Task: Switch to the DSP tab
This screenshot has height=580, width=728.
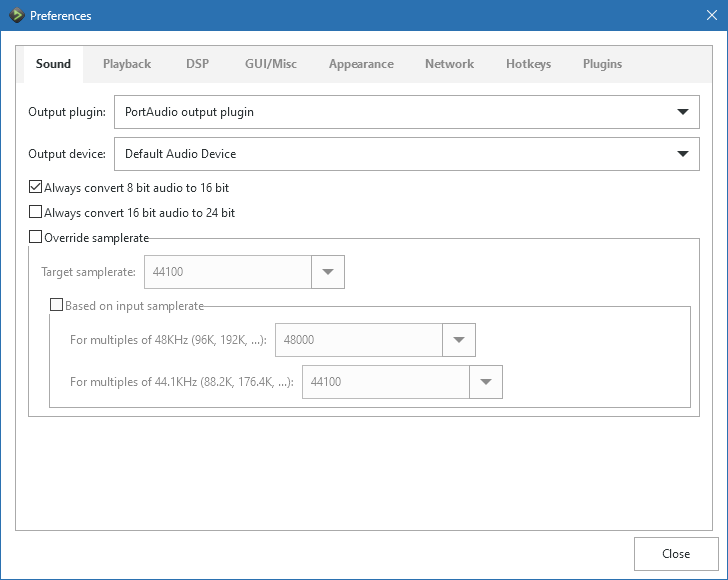Action: coord(197,64)
